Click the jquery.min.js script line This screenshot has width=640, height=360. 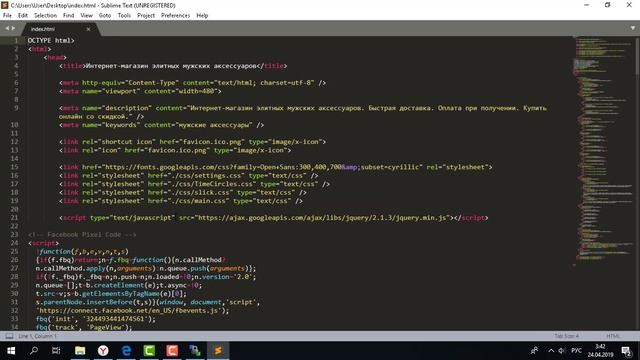[x=273, y=218]
